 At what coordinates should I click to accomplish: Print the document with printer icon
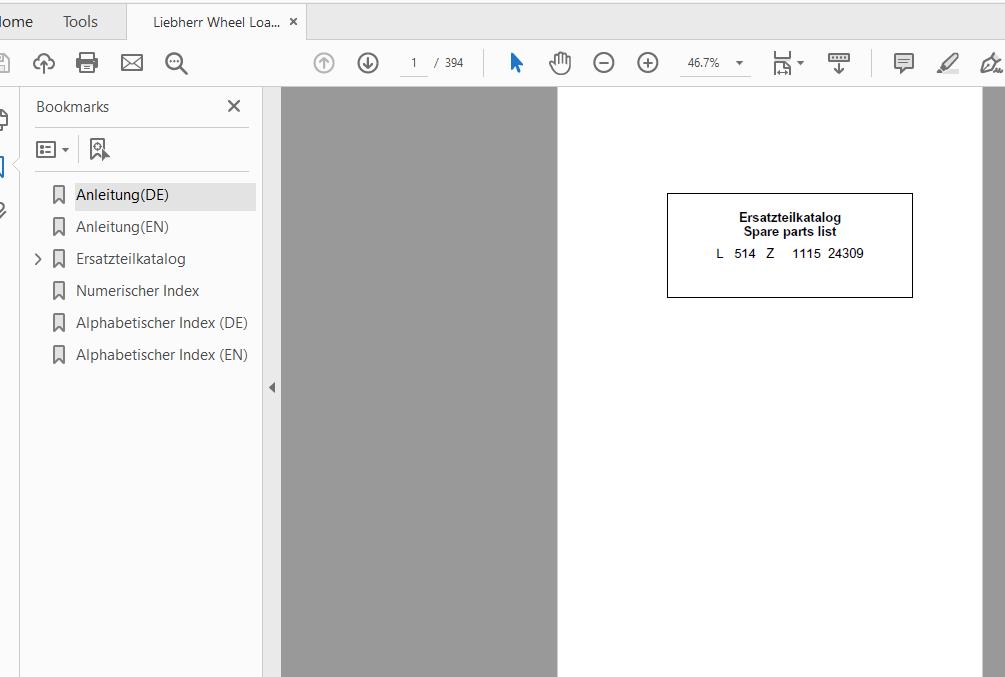(x=87, y=63)
